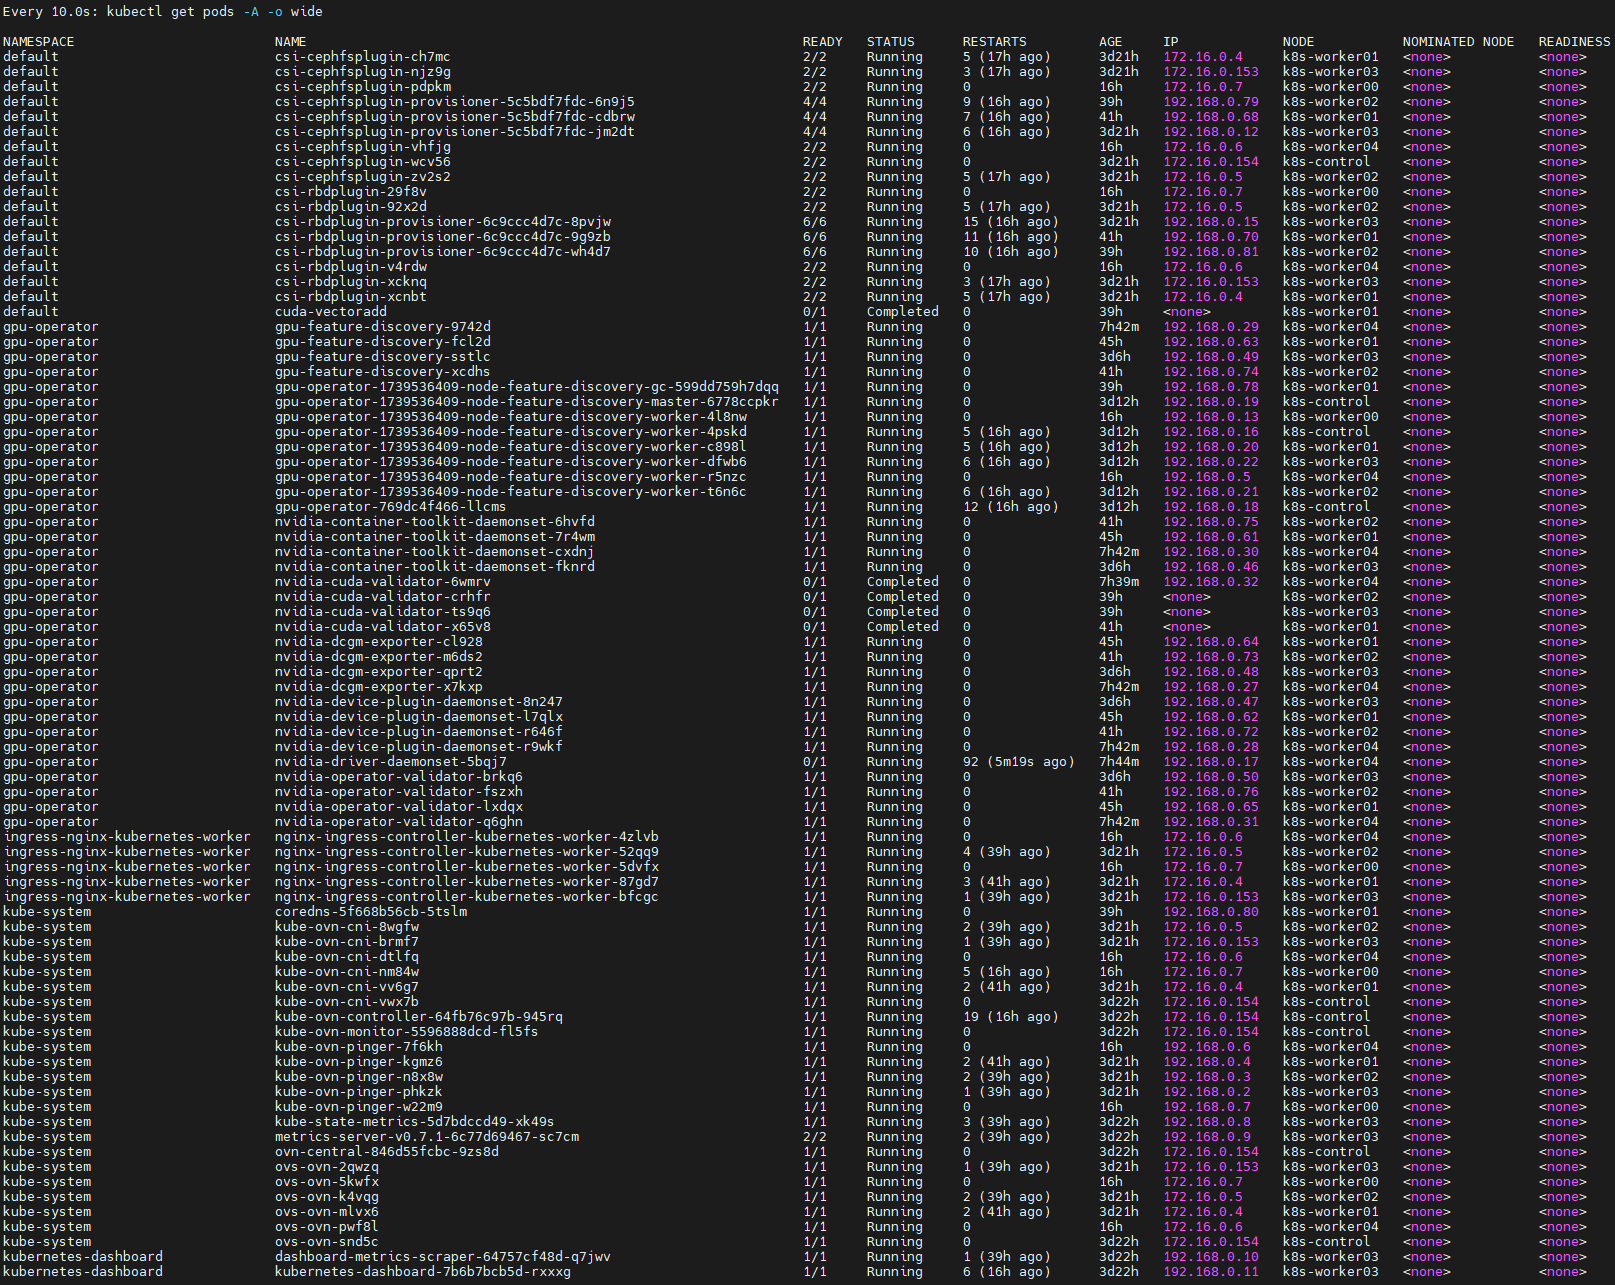This screenshot has height=1285, width=1615.
Task: Click pod gpu-operator node-feature-discovery-master-6778ccpkr
Action: tap(526, 402)
